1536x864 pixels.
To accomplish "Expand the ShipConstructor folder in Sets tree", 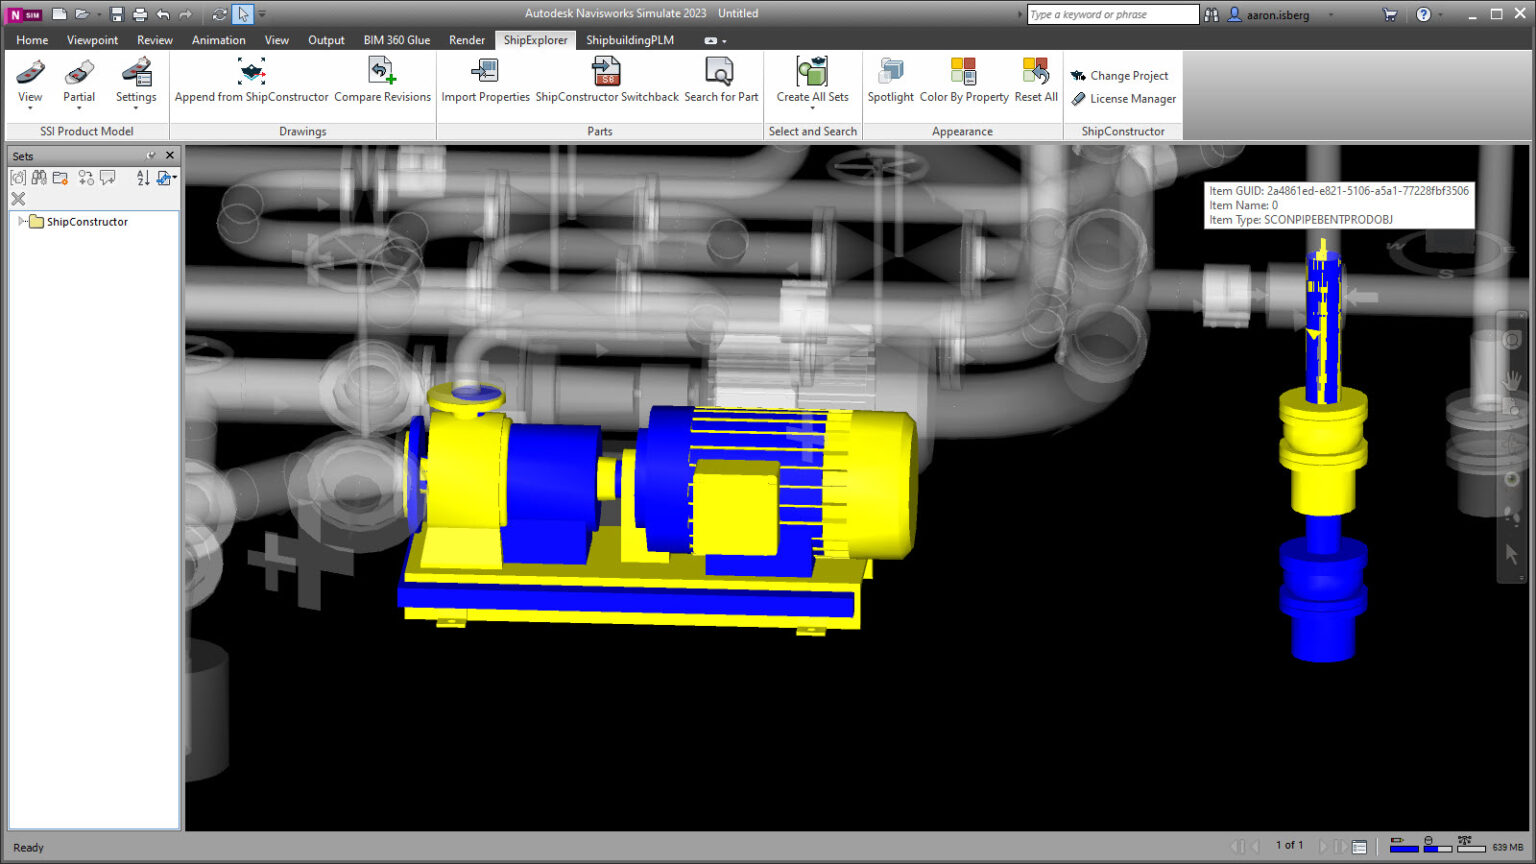I will [21, 221].
